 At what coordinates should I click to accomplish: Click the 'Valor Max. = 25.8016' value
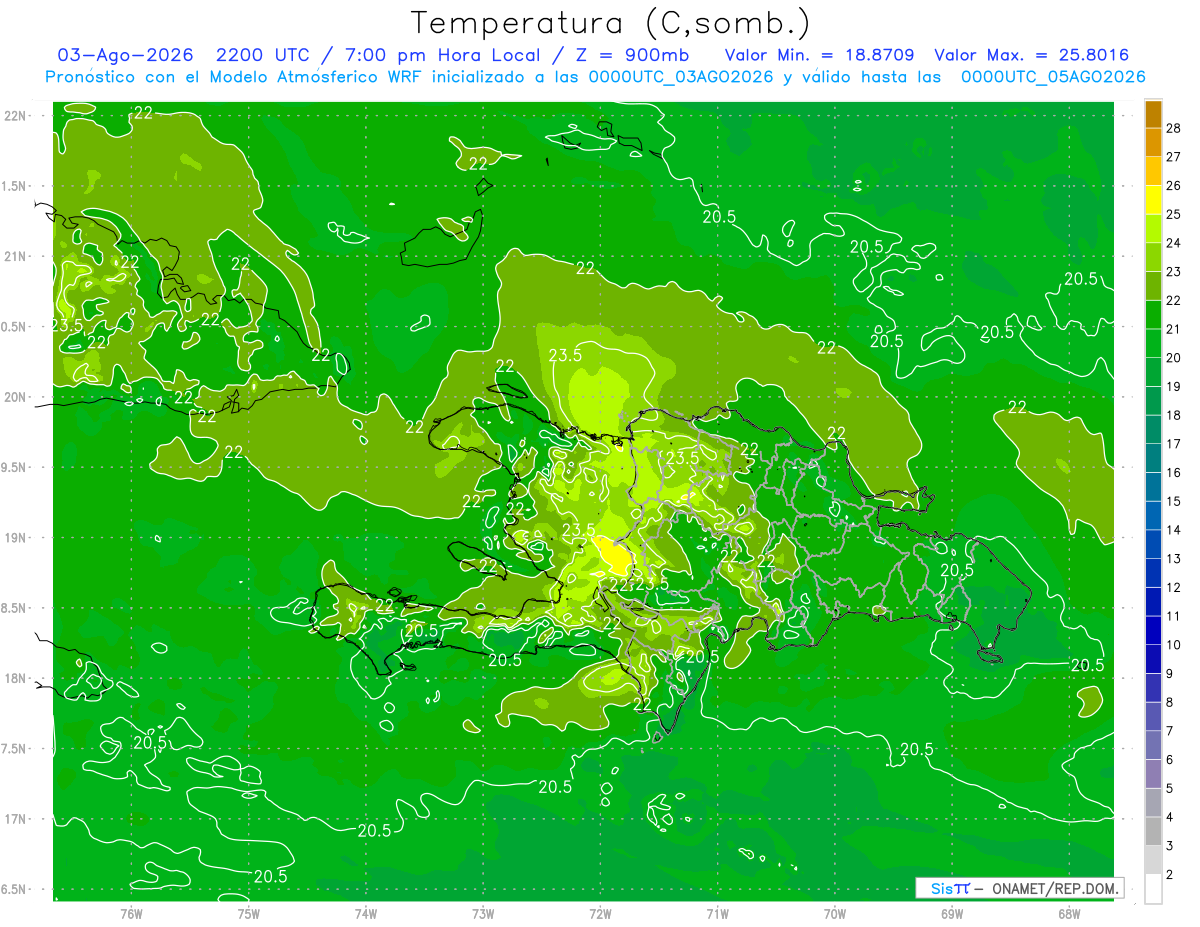[1031, 55]
